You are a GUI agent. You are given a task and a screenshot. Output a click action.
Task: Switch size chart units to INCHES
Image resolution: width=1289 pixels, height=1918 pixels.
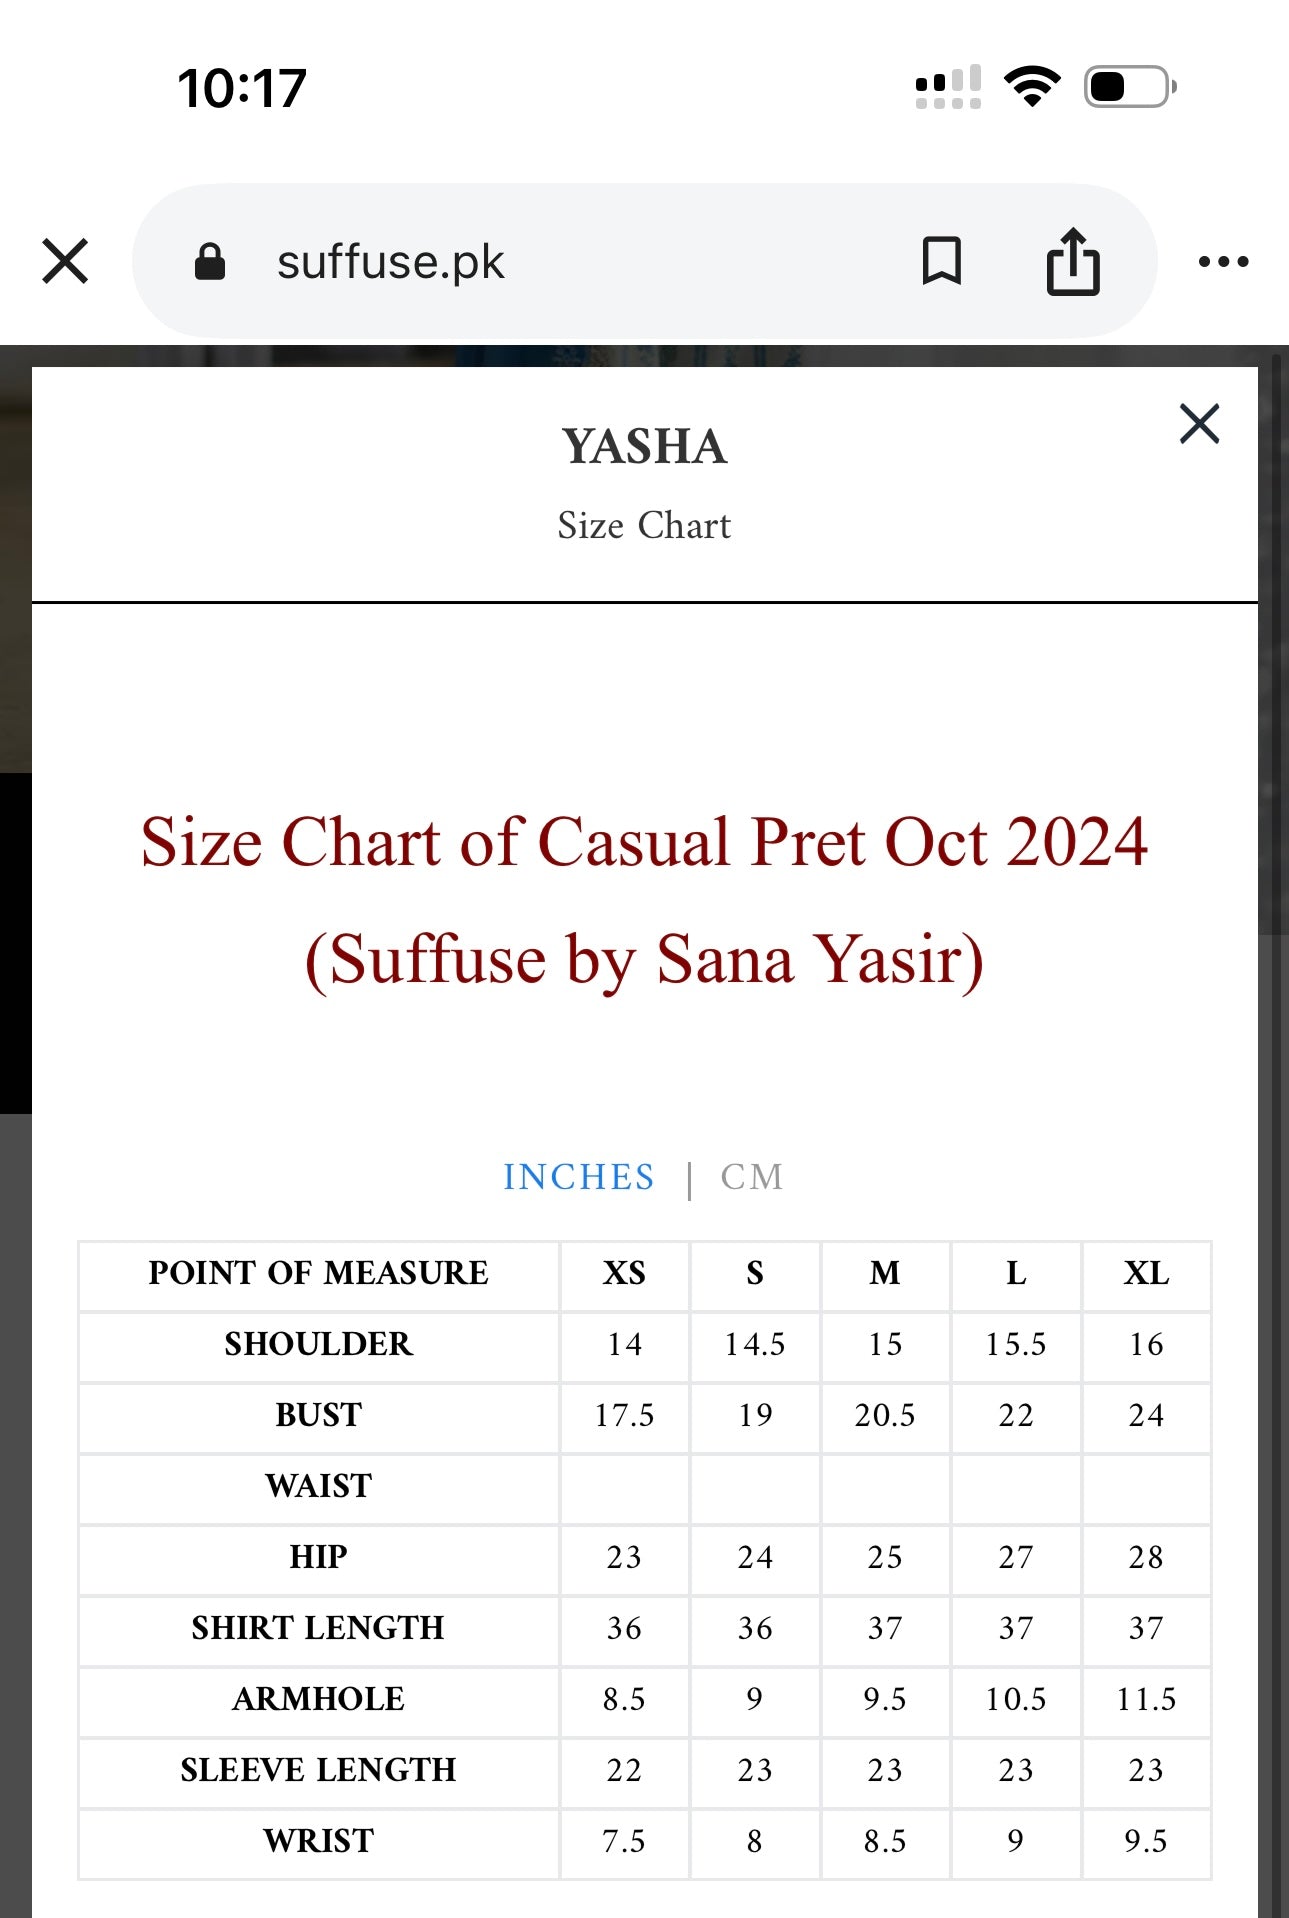[x=578, y=1177]
